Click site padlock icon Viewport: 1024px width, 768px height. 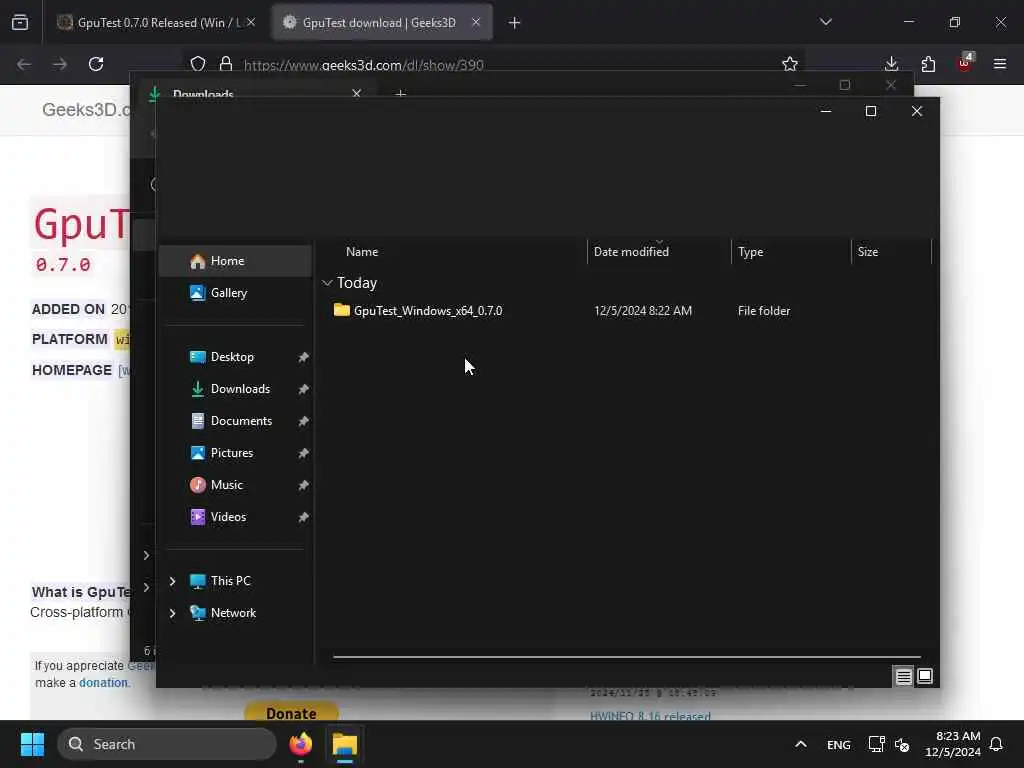coord(226,64)
